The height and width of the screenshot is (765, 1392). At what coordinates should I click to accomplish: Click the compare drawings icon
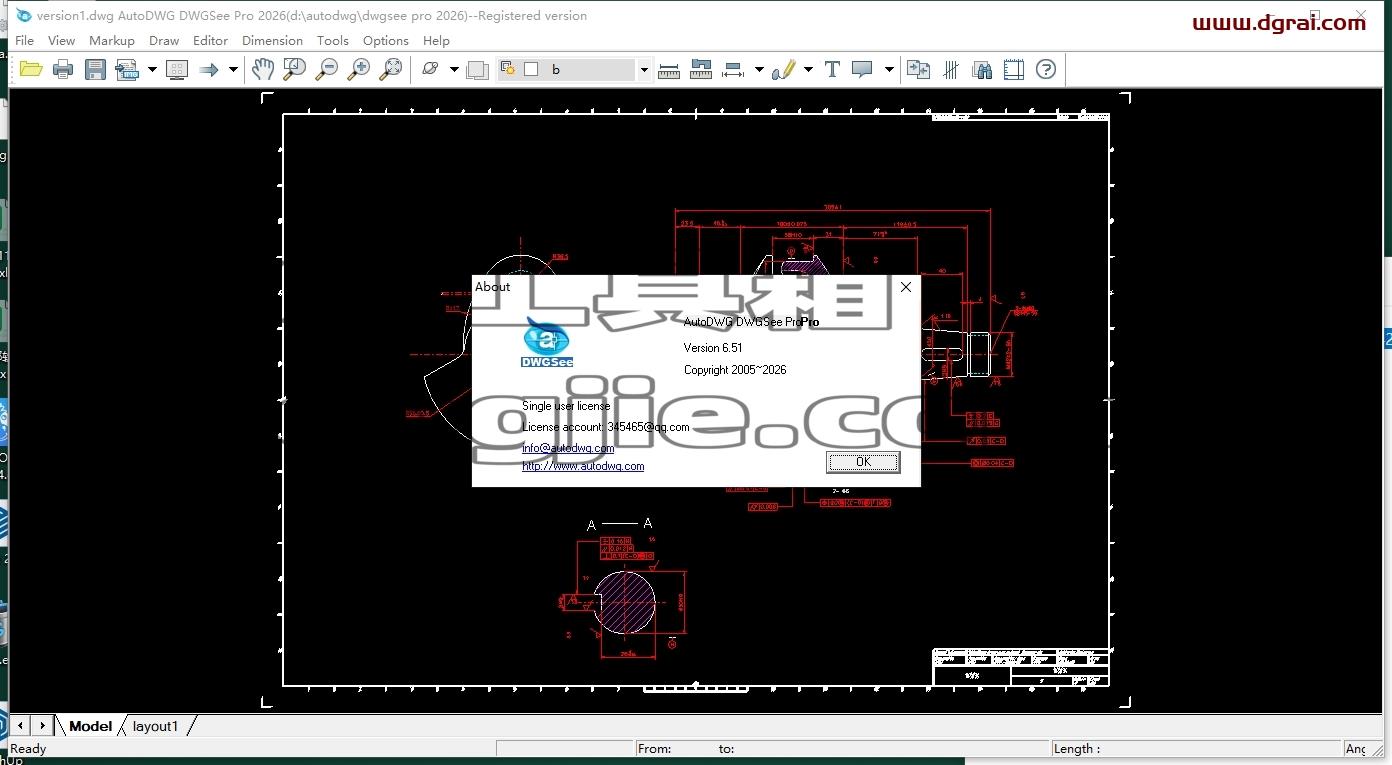click(x=918, y=69)
